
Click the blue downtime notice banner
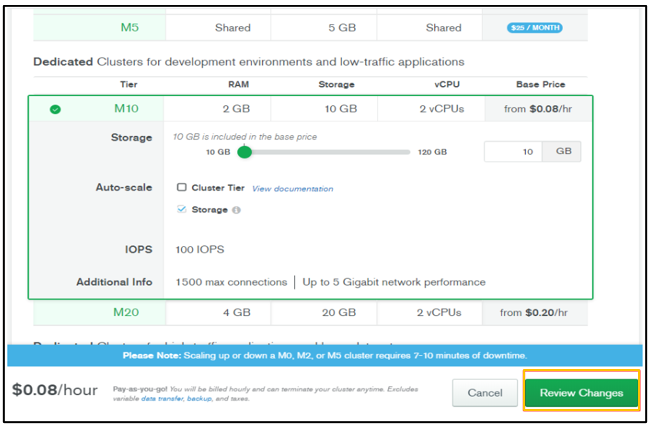point(325,355)
